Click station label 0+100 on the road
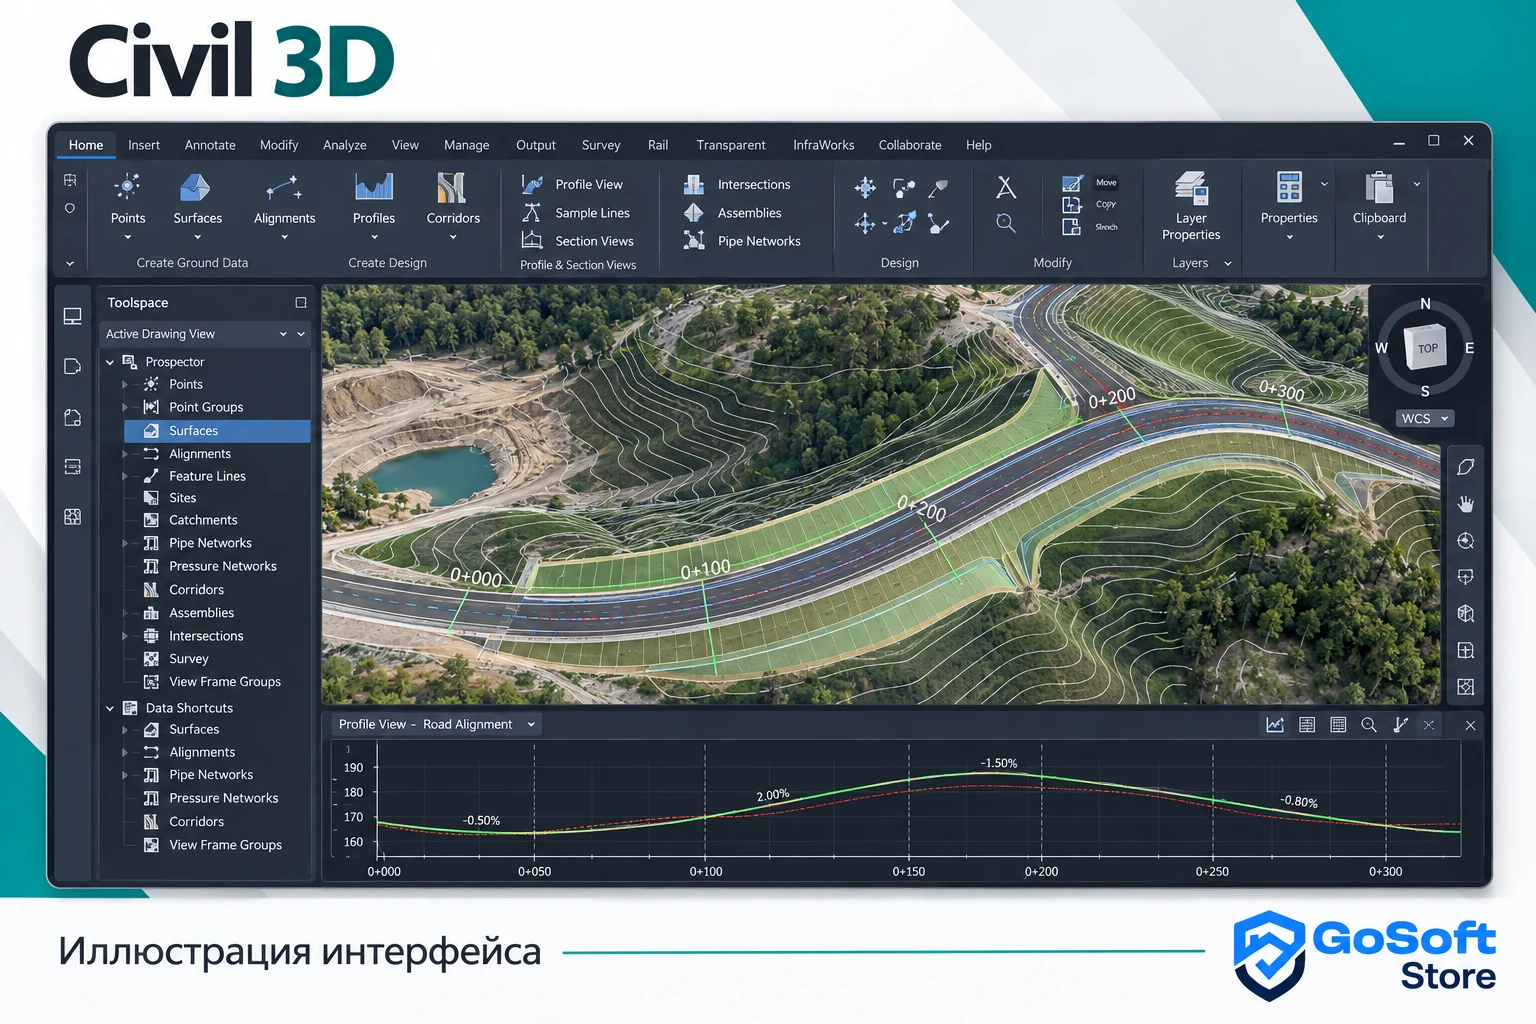This screenshot has width=1536, height=1024. [x=705, y=569]
